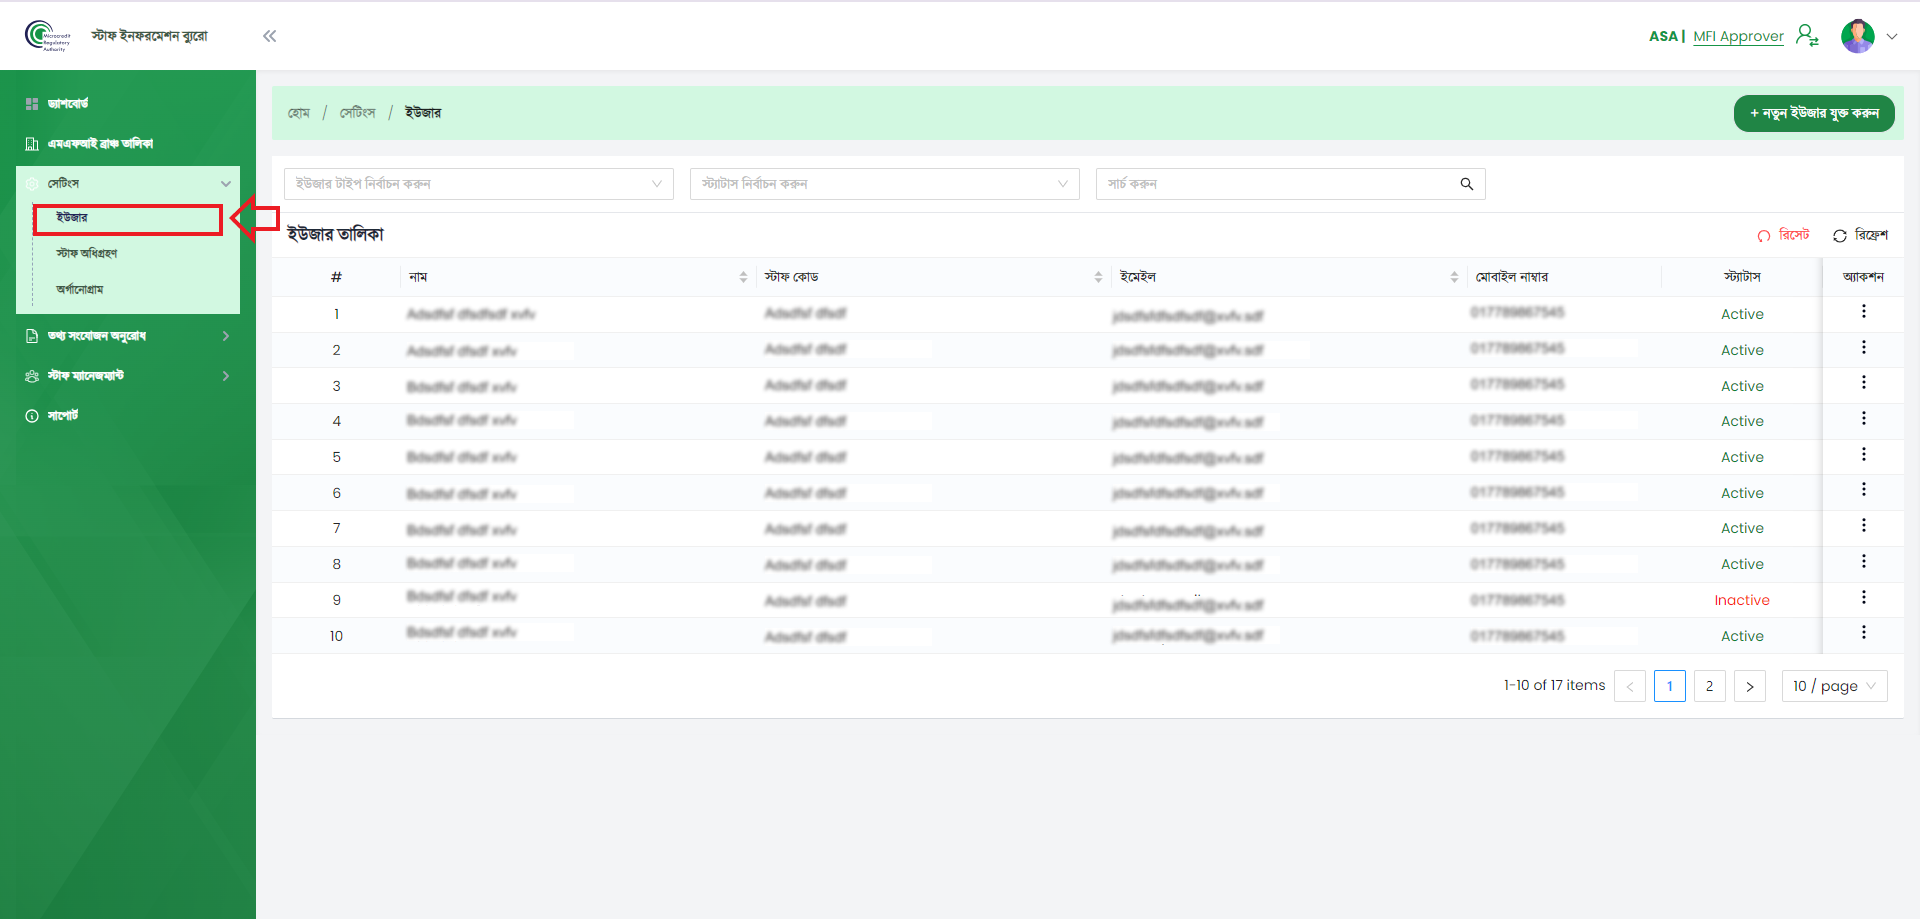Click the তথ্য সংযোজন document icon

click(32, 336)
